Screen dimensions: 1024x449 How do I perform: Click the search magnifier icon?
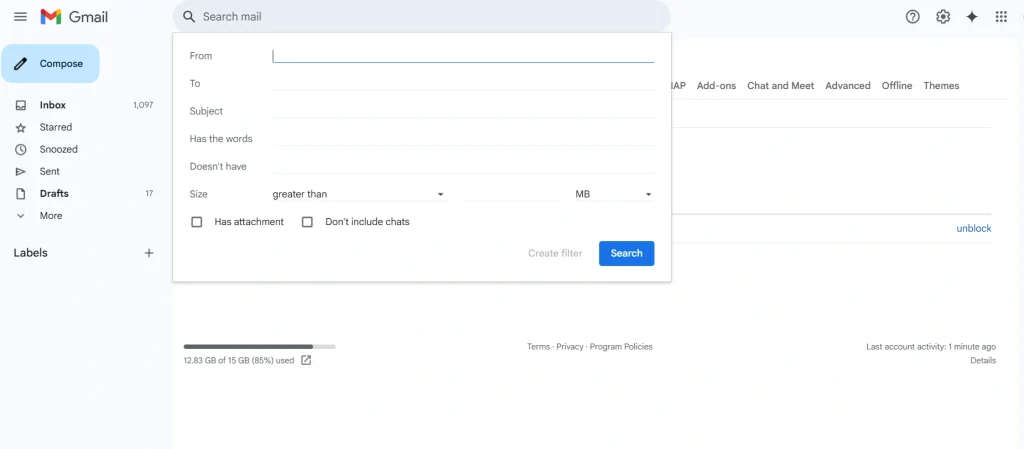coord(189,17)
